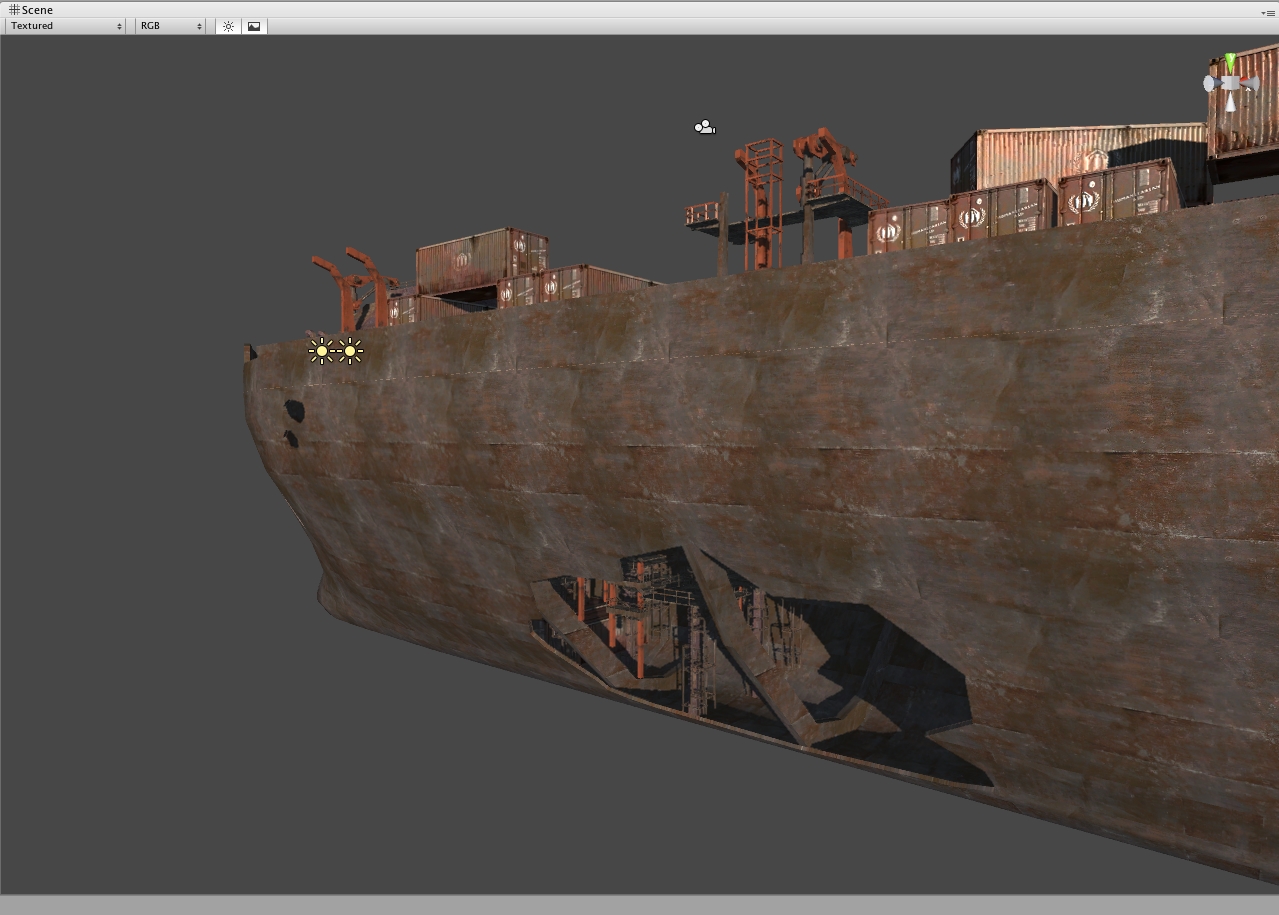Click the bottom white cone of the orientation gizmo
Screen dimensions: 1279x915
(x=1229, y=102)
